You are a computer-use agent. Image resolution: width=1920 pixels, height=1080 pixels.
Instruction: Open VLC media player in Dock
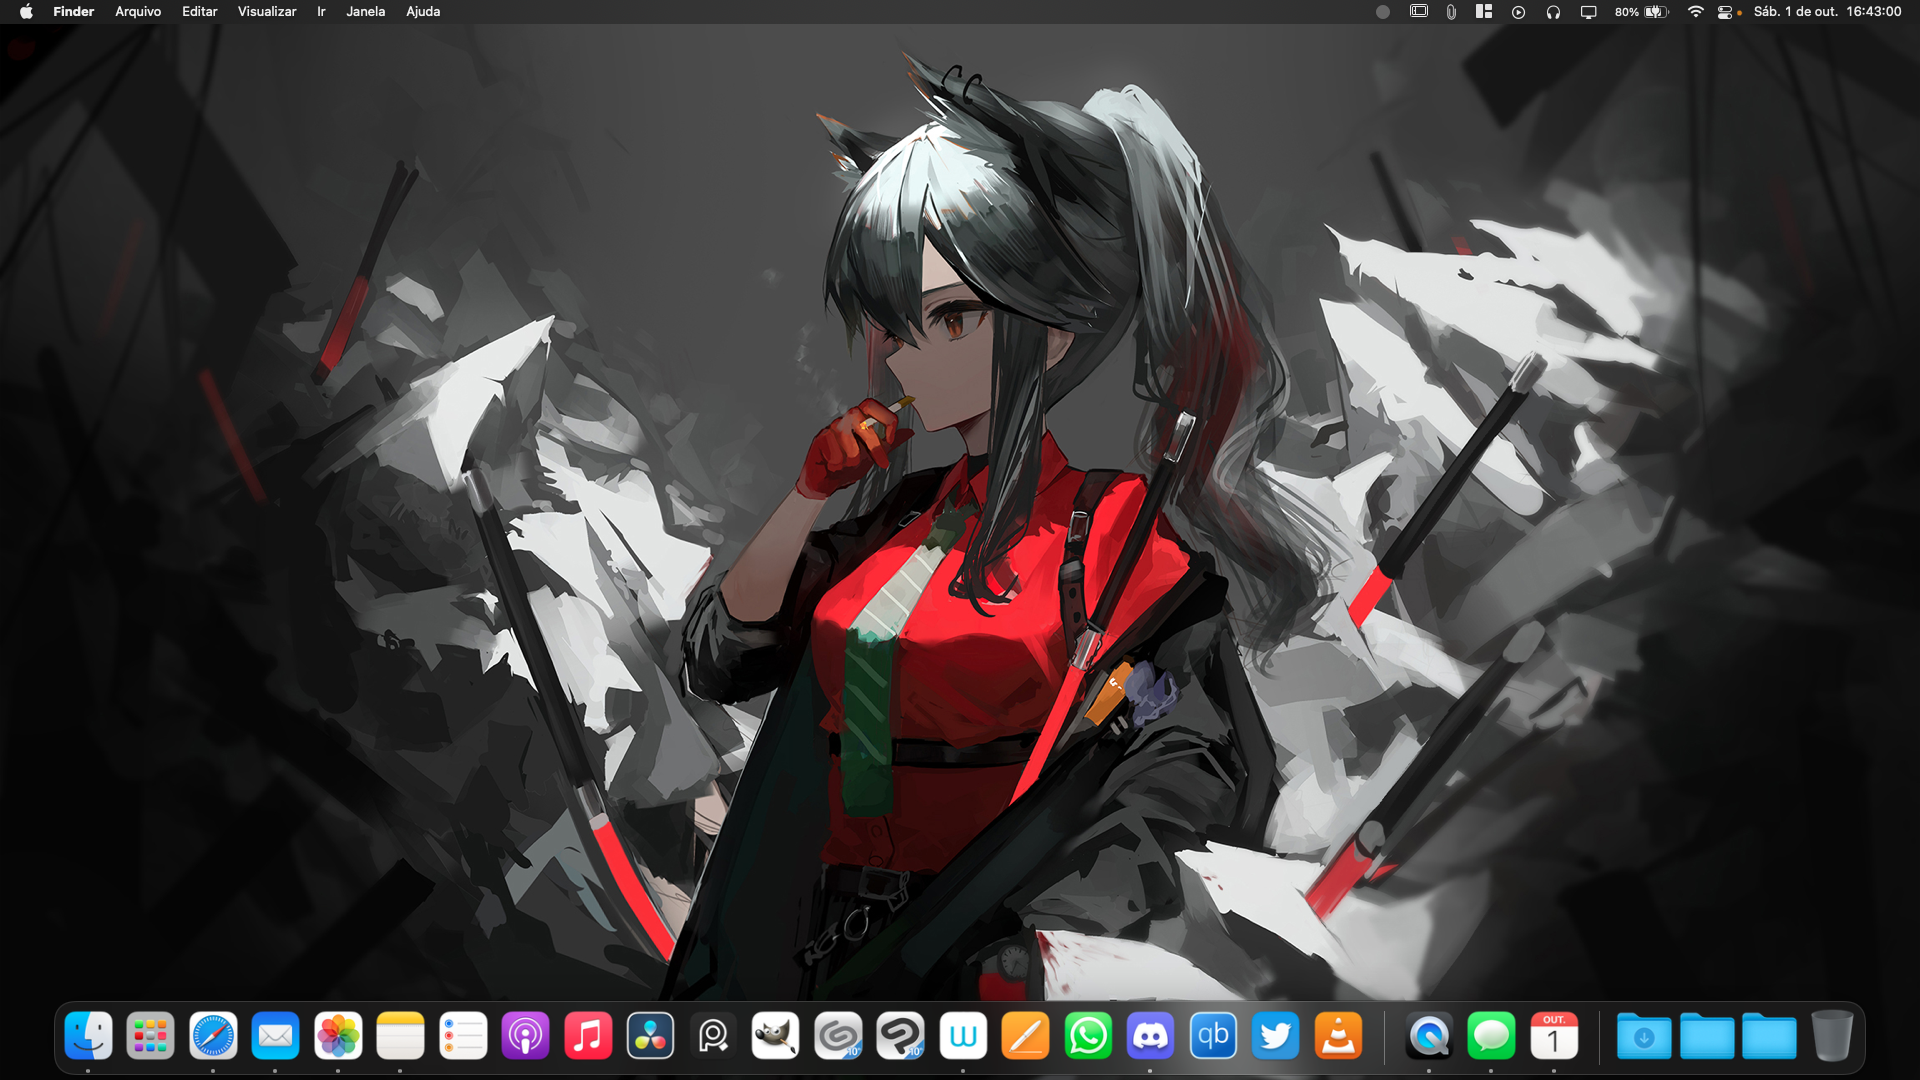(1338, 1036)
